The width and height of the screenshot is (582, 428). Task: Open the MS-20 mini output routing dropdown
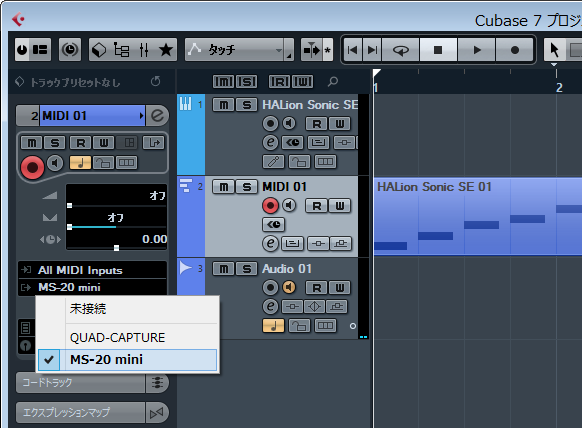pos(92,287)
